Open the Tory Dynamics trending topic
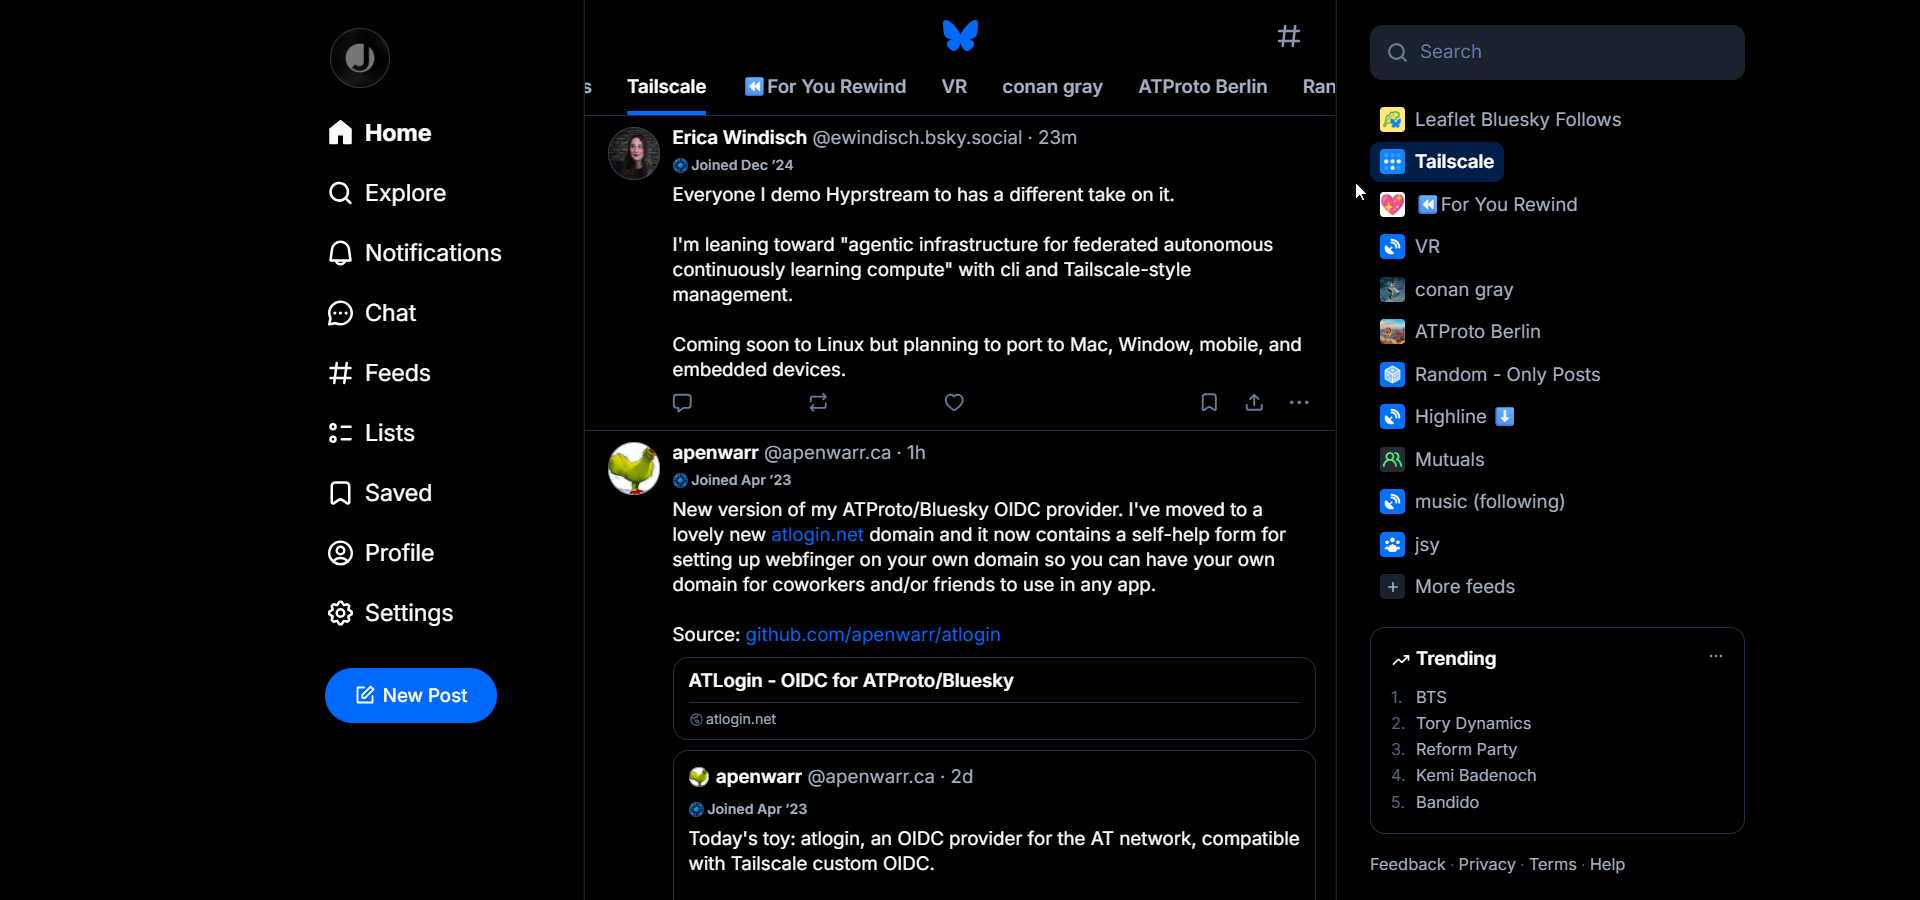This screenshot has height=900, width=1920. (1473, 723)
